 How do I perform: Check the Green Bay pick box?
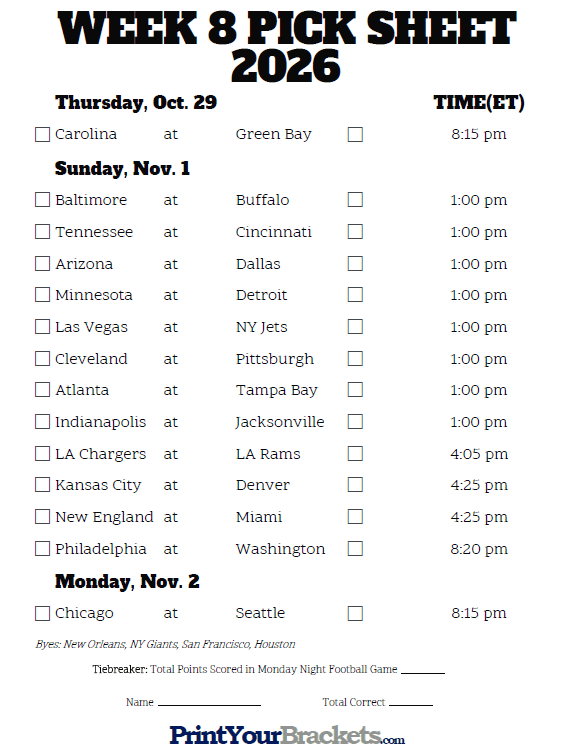355,135
